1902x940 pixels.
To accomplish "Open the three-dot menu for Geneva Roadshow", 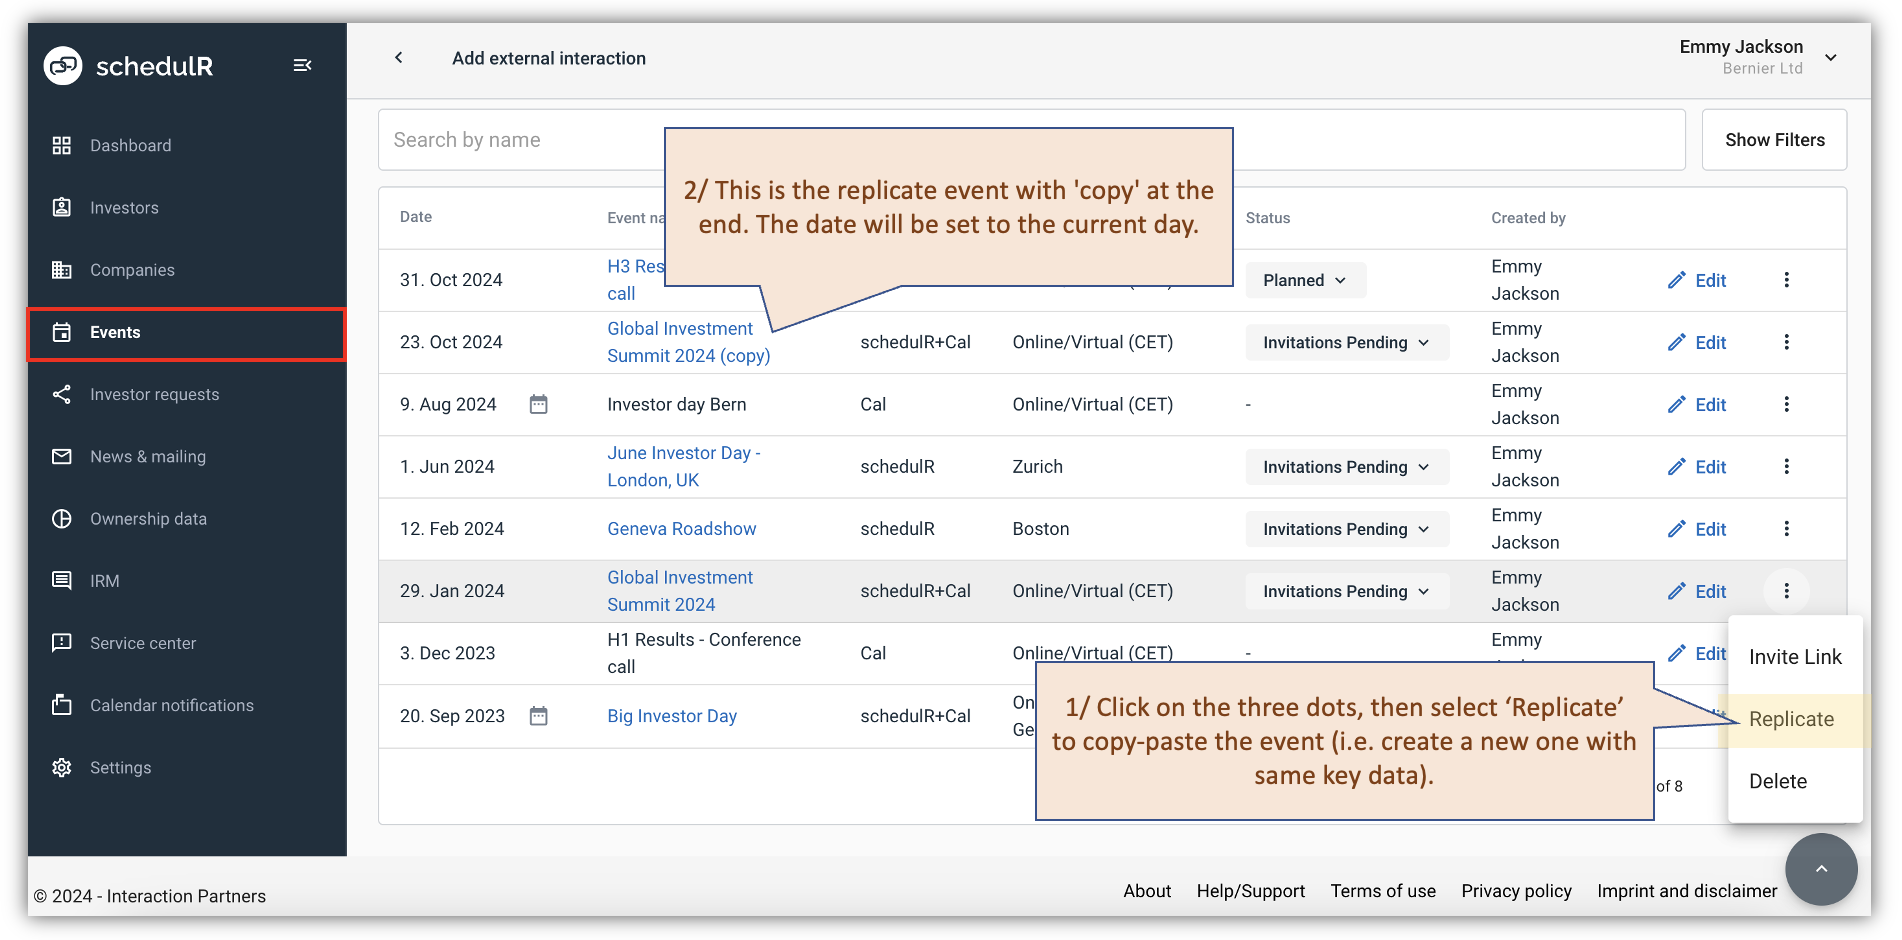I will click(x=1787, y=529).
